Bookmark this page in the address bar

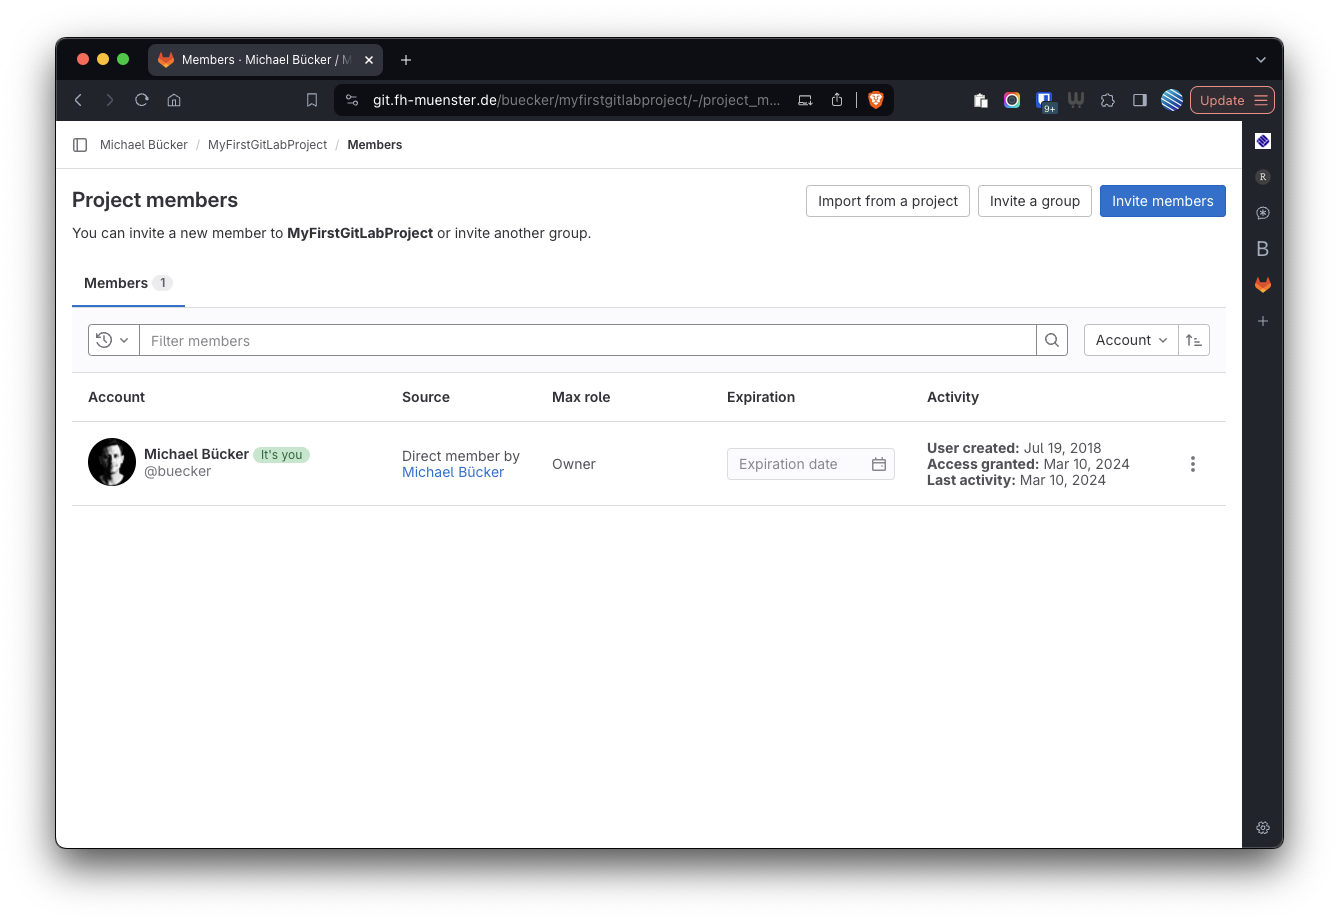tap(312, 100)
